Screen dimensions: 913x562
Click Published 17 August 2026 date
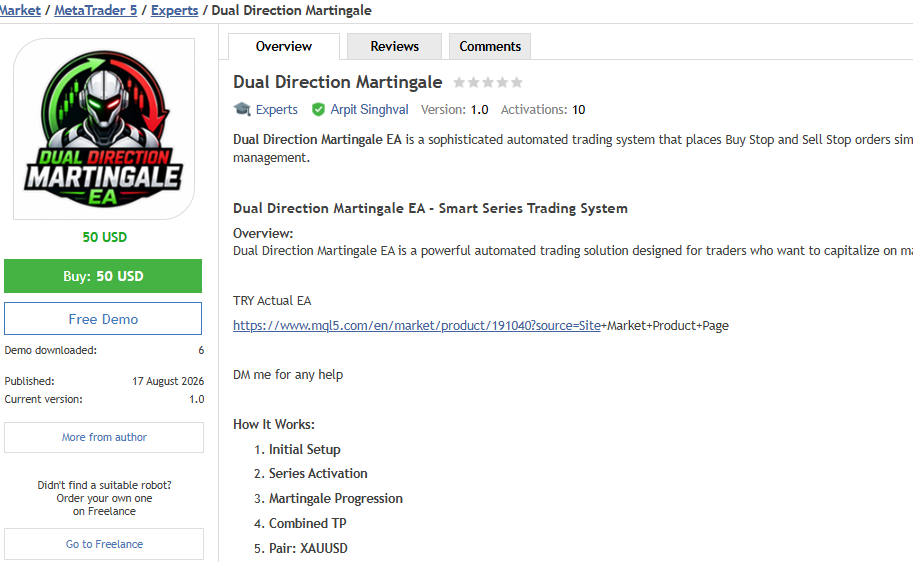point(168,381)
